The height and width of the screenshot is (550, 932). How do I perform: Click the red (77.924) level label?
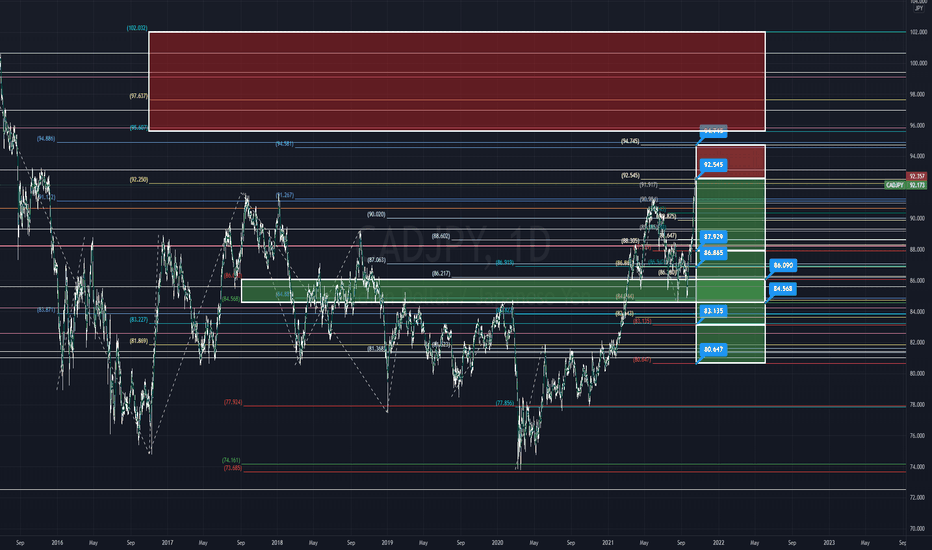tap(233, 403)
